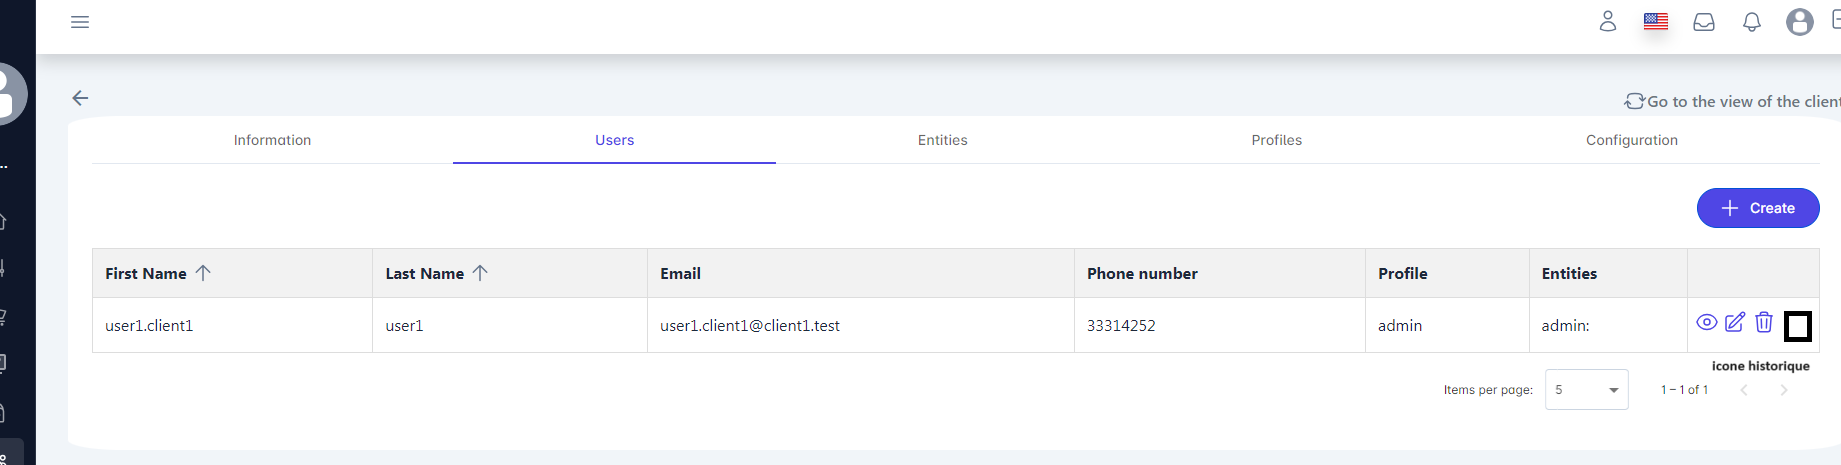The height and width of the screenshot is (465, 1841).
Task: Open the Items per page dropdown
Action: tap(1586, 390)
